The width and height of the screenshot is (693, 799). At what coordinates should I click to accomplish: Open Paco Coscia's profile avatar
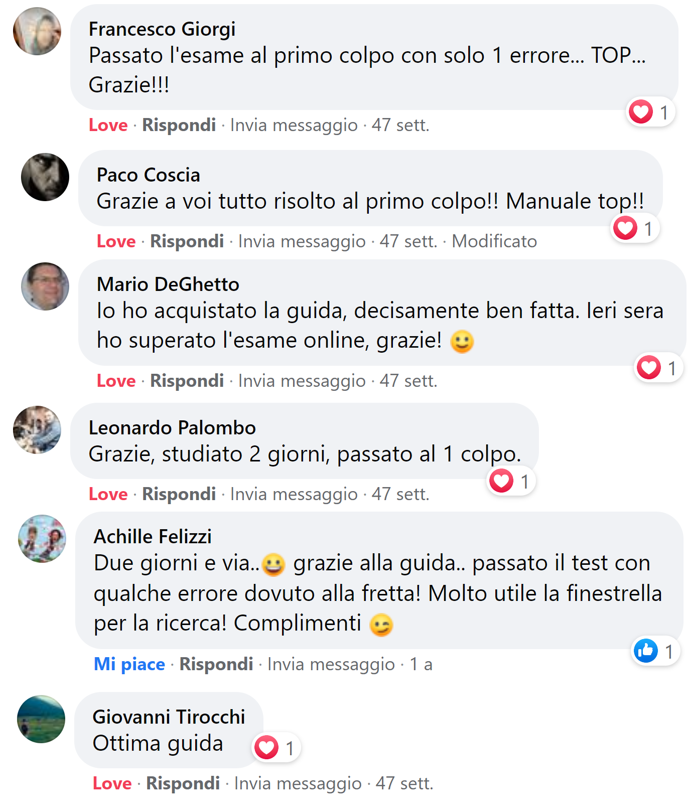coord(45,177)
